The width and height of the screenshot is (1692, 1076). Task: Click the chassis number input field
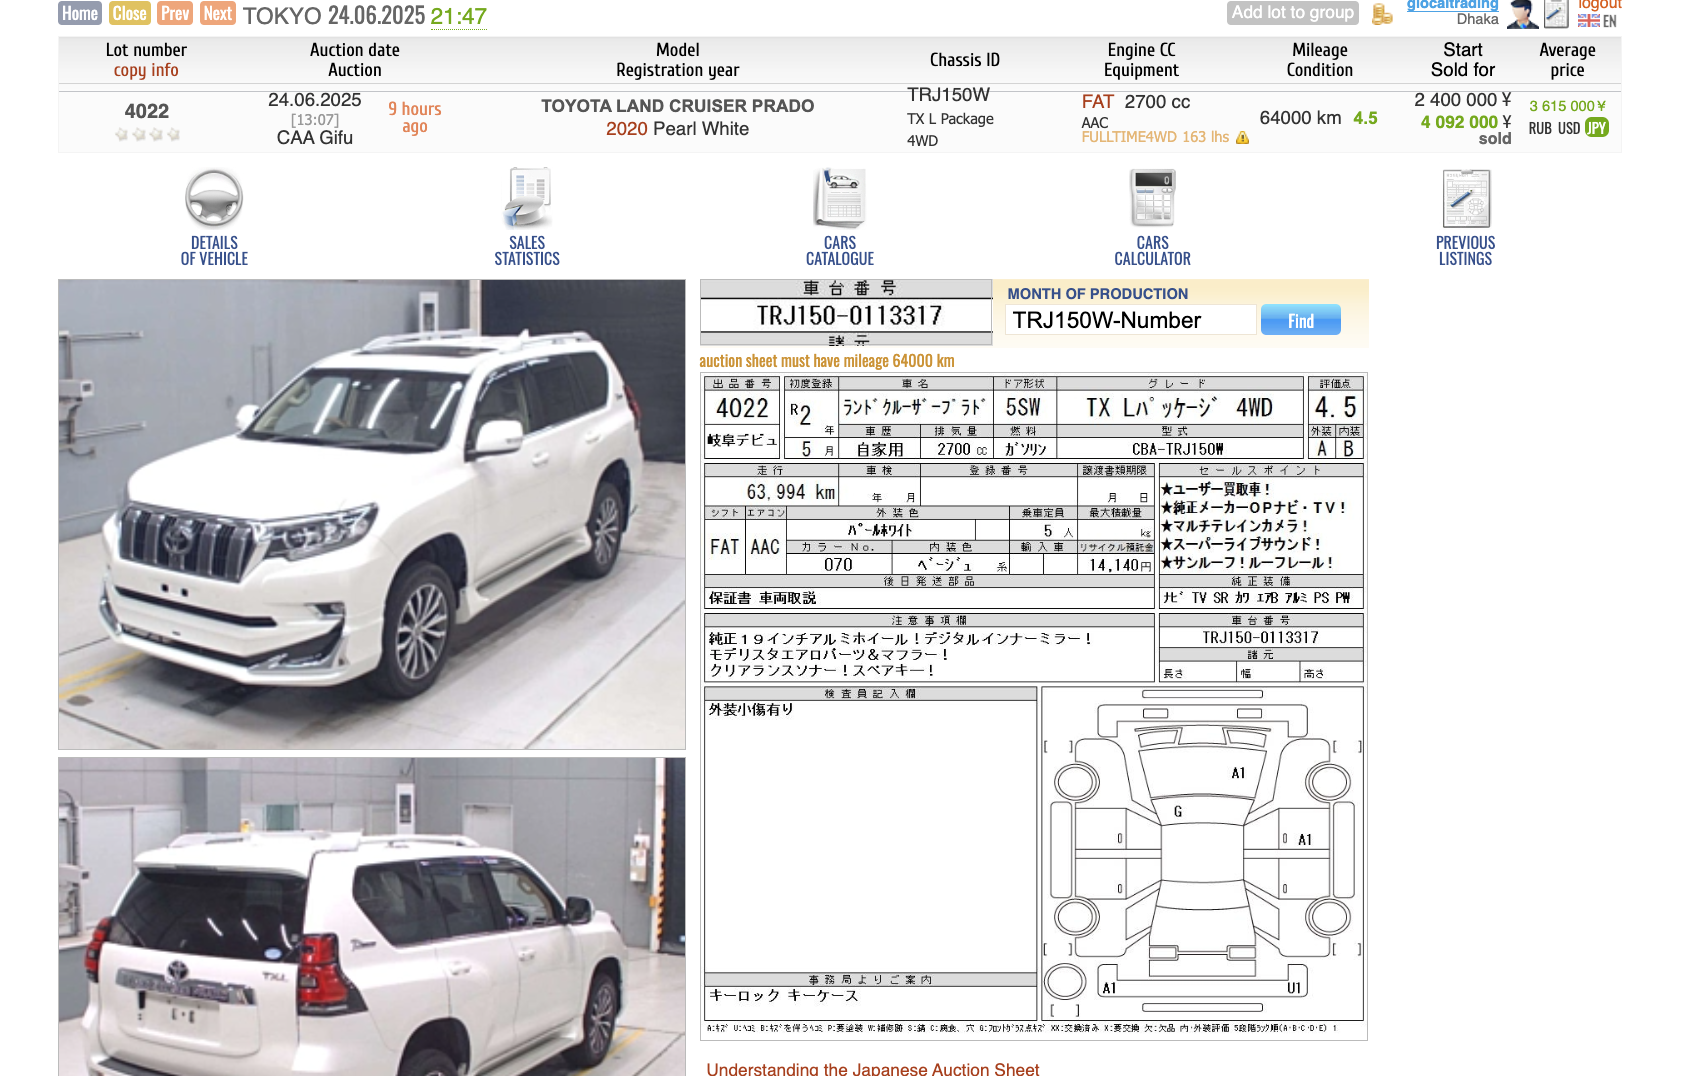(1130, 320)
